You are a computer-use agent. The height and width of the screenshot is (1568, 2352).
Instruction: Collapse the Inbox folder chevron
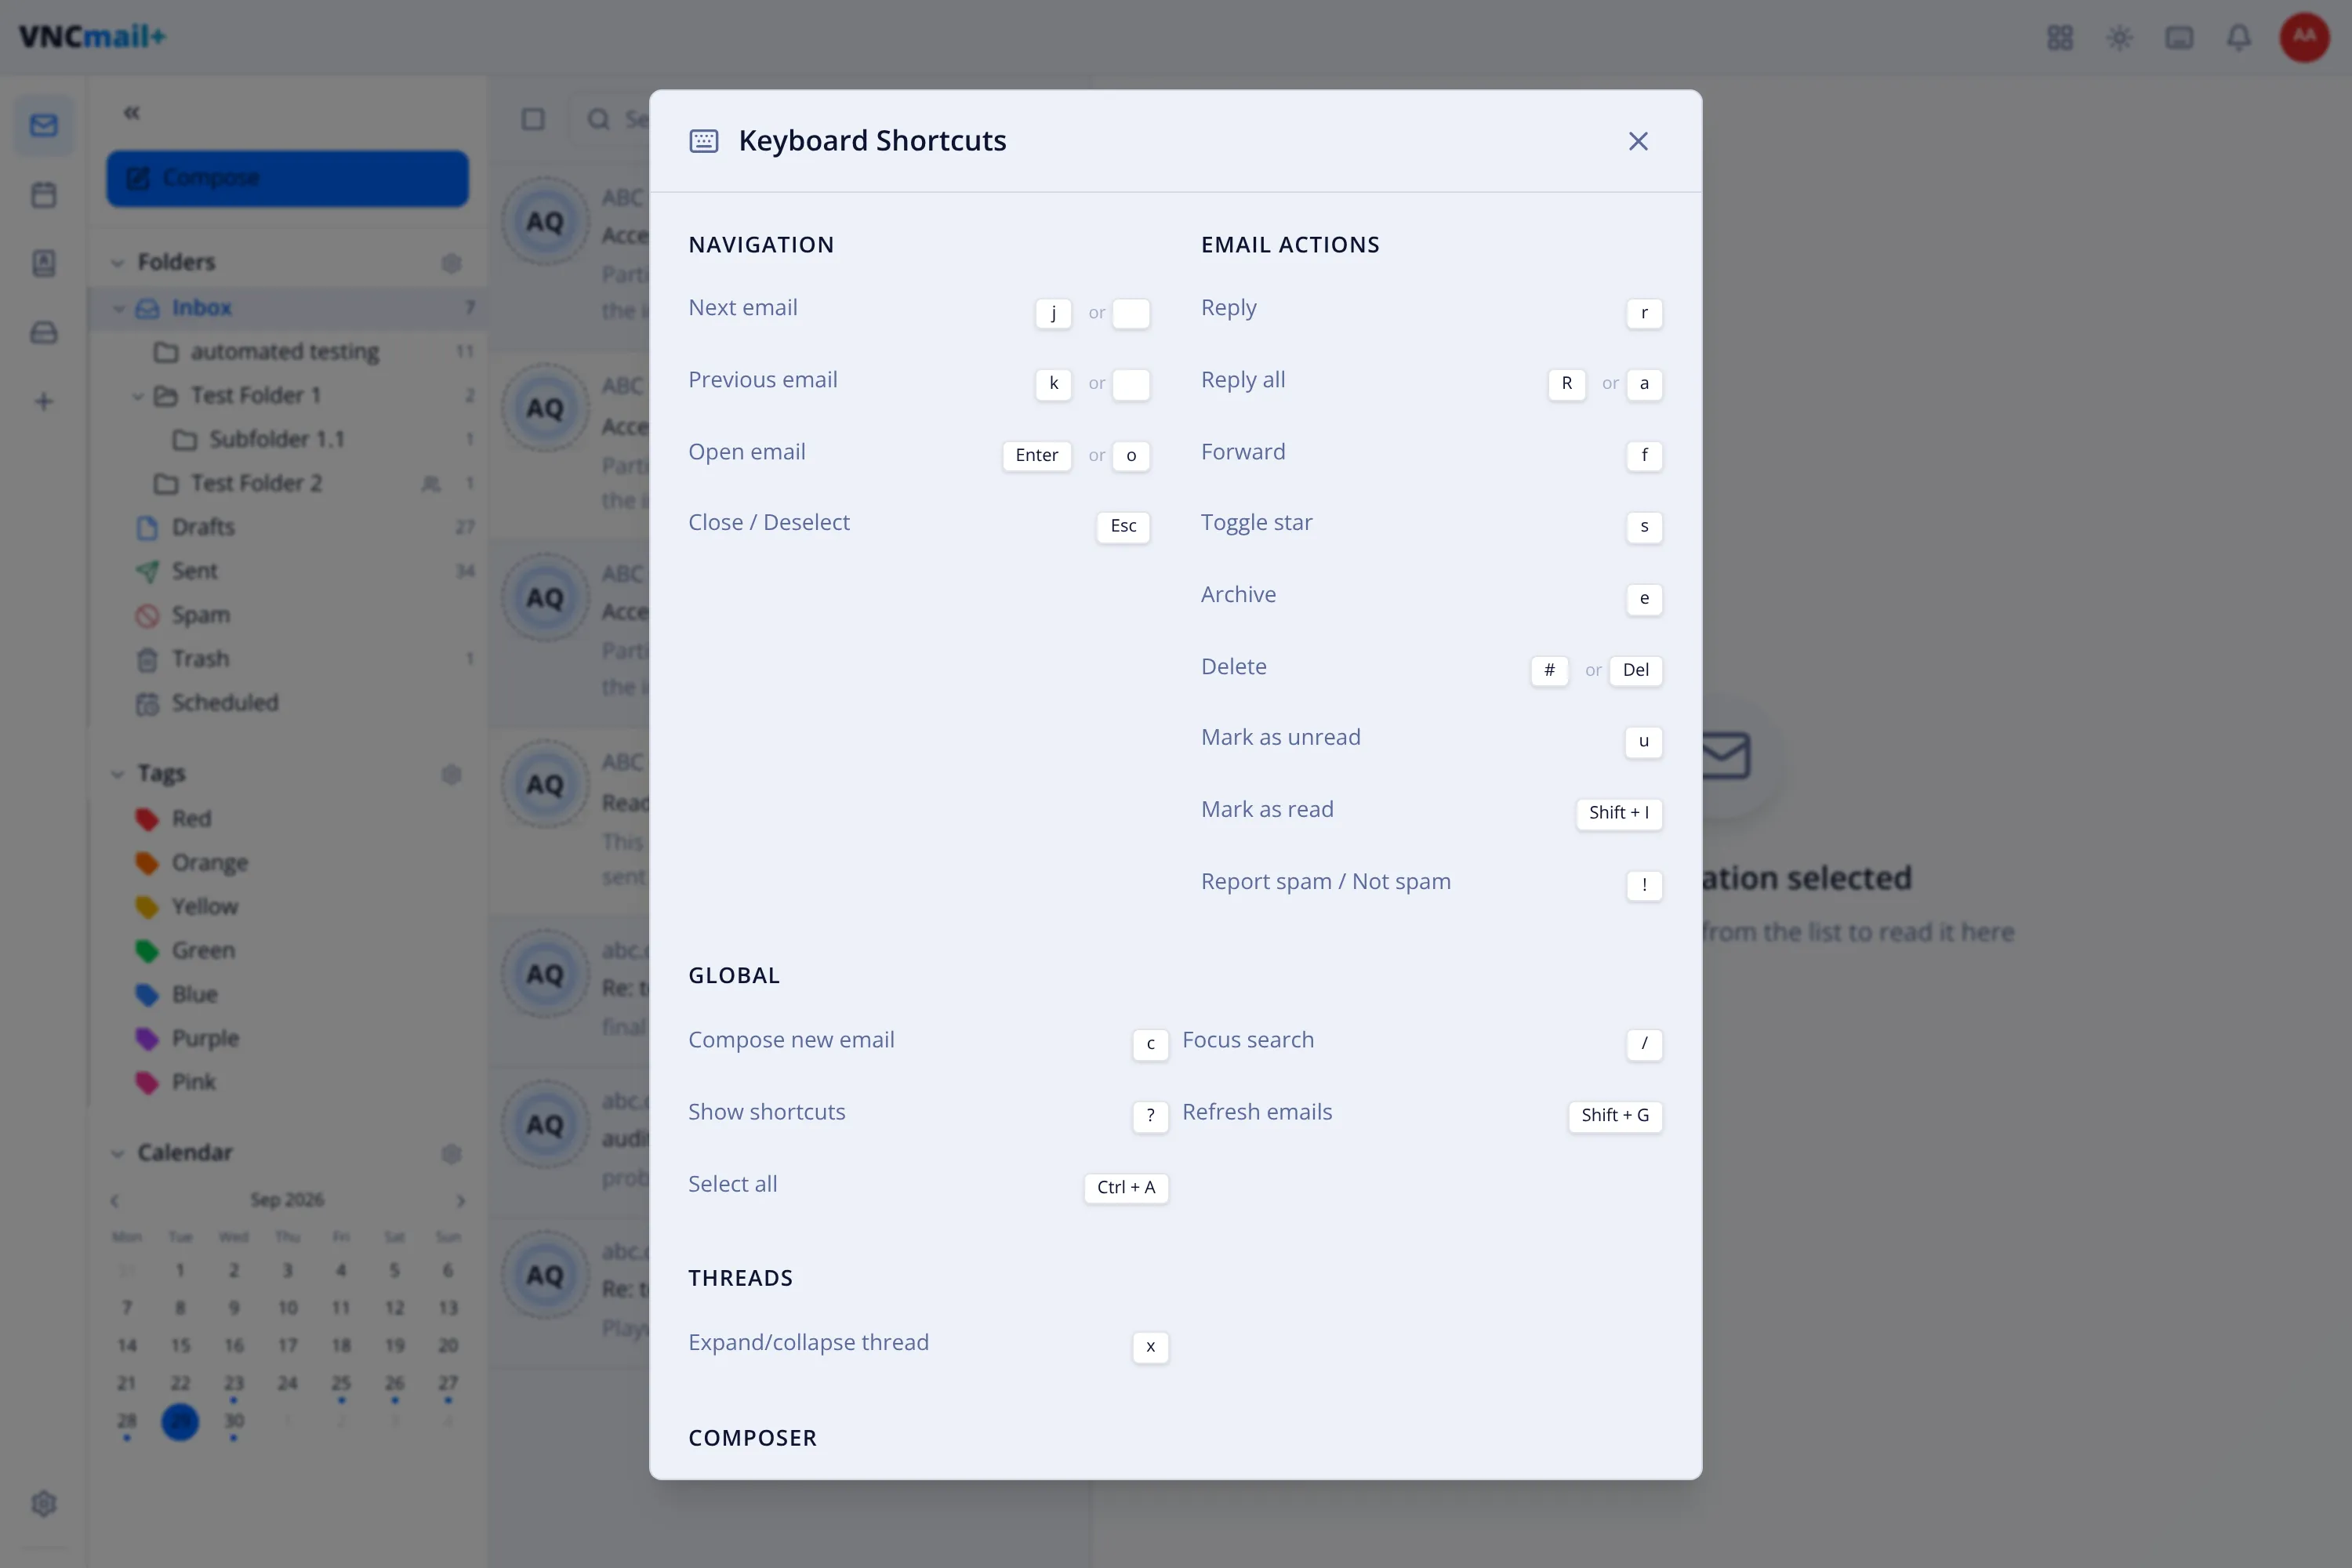(x=119, y=308)
